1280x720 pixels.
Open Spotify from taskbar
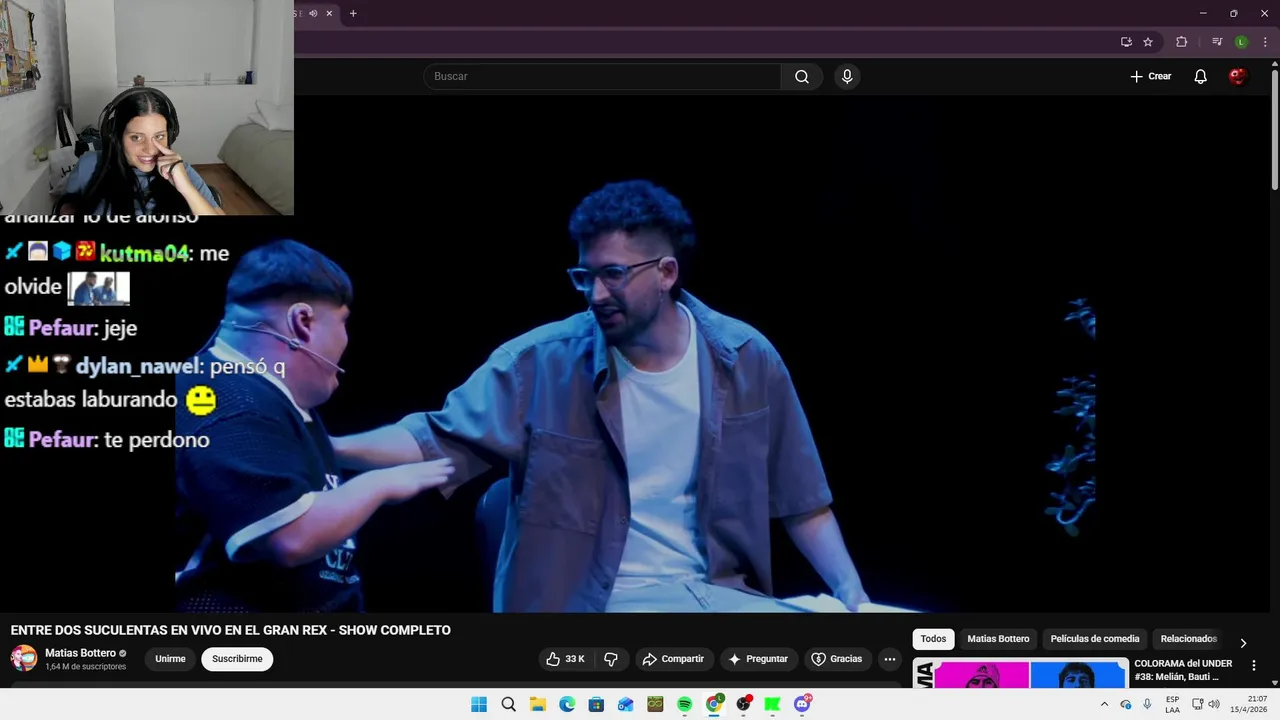point(684,704)
